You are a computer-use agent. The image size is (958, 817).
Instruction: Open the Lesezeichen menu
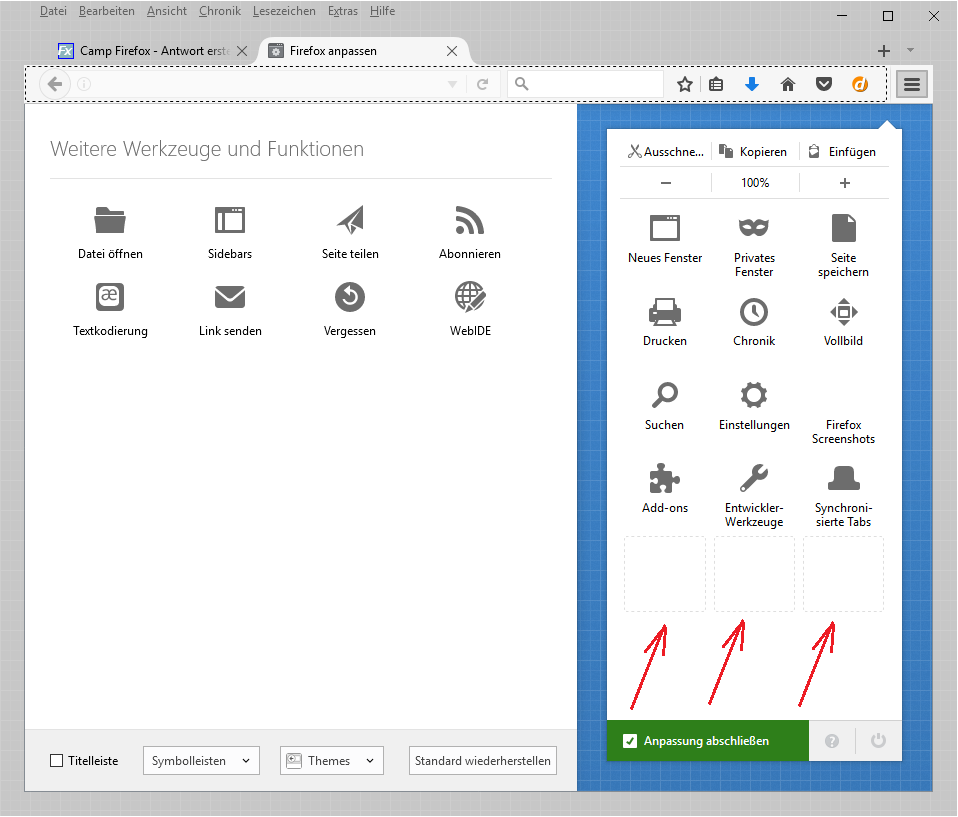(x=284, y=11)
